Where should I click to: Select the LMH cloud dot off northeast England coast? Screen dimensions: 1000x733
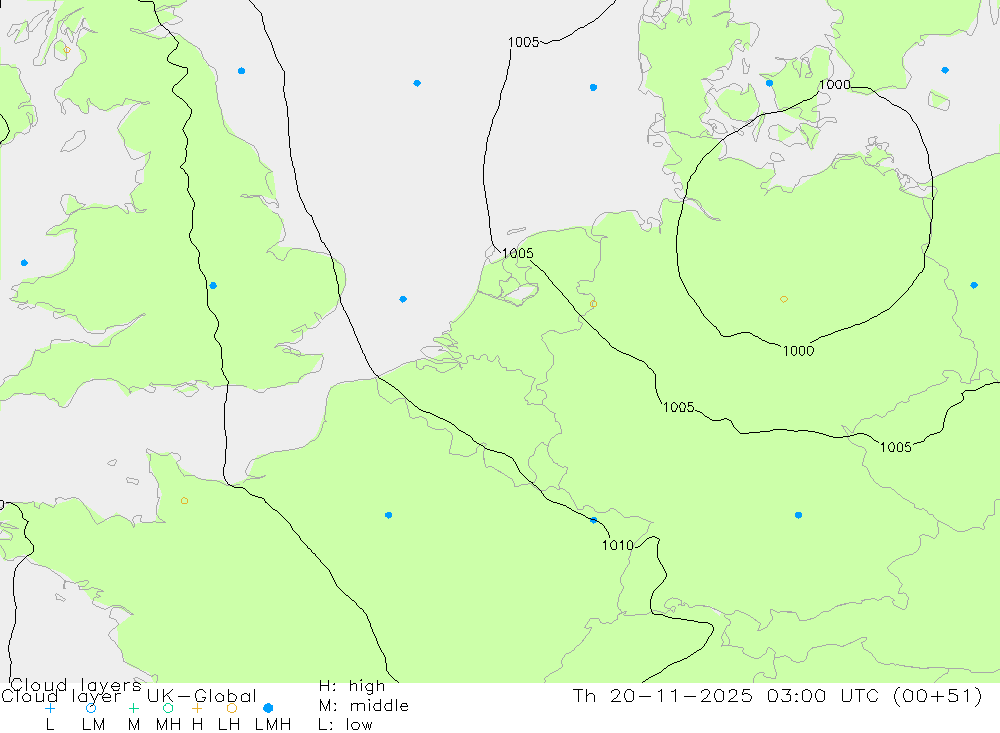tap(241, 71)
